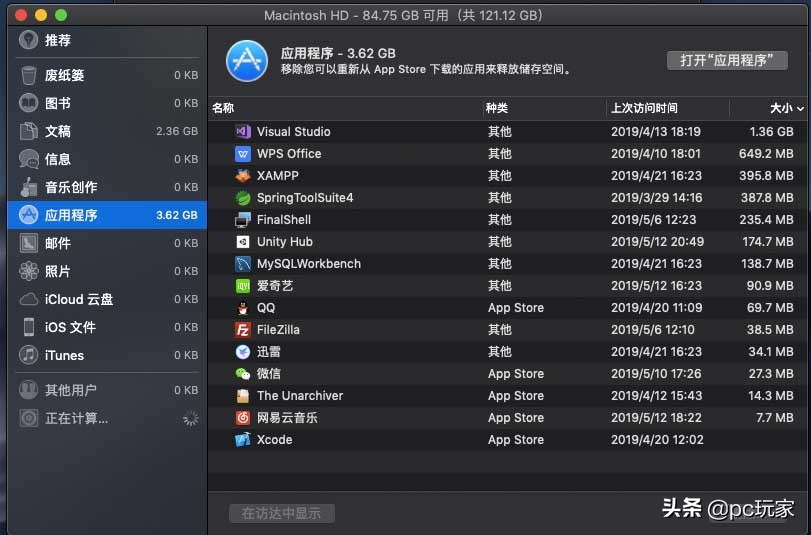
Task: Click the iOS 文件 phone icon
Action: (x=28, y=327)
